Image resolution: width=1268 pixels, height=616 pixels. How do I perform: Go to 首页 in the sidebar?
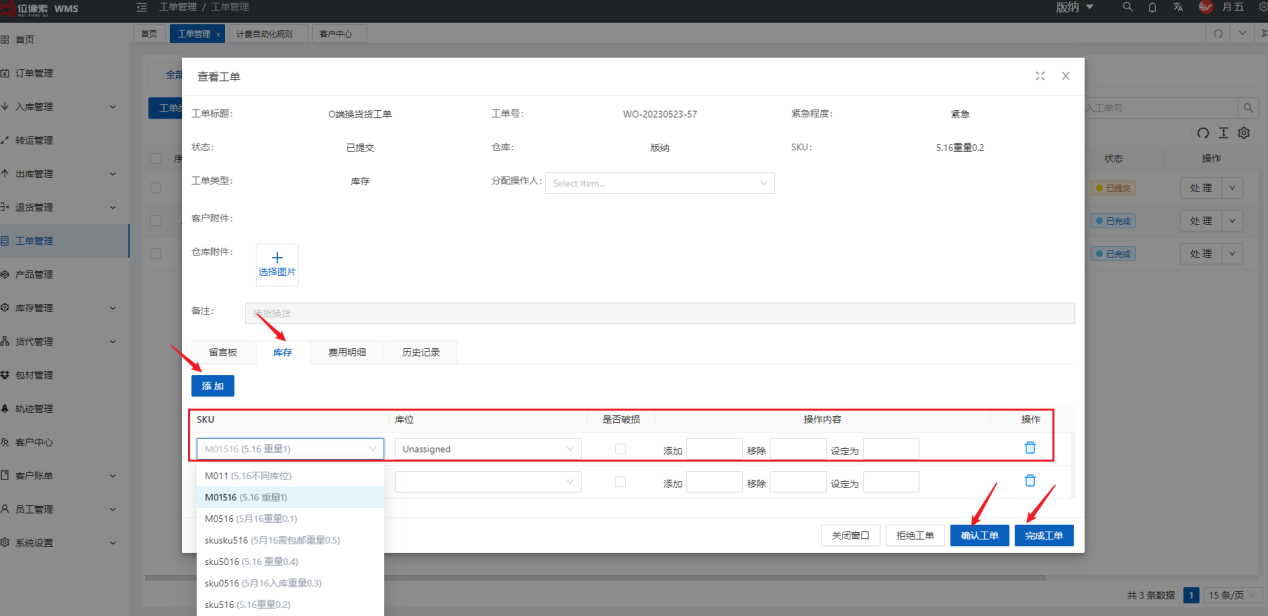pyautogui.click(x=24, y=39)
